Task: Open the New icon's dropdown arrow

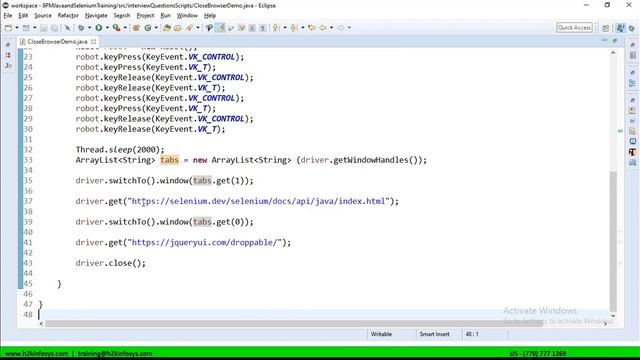Action: coord(17,28)
